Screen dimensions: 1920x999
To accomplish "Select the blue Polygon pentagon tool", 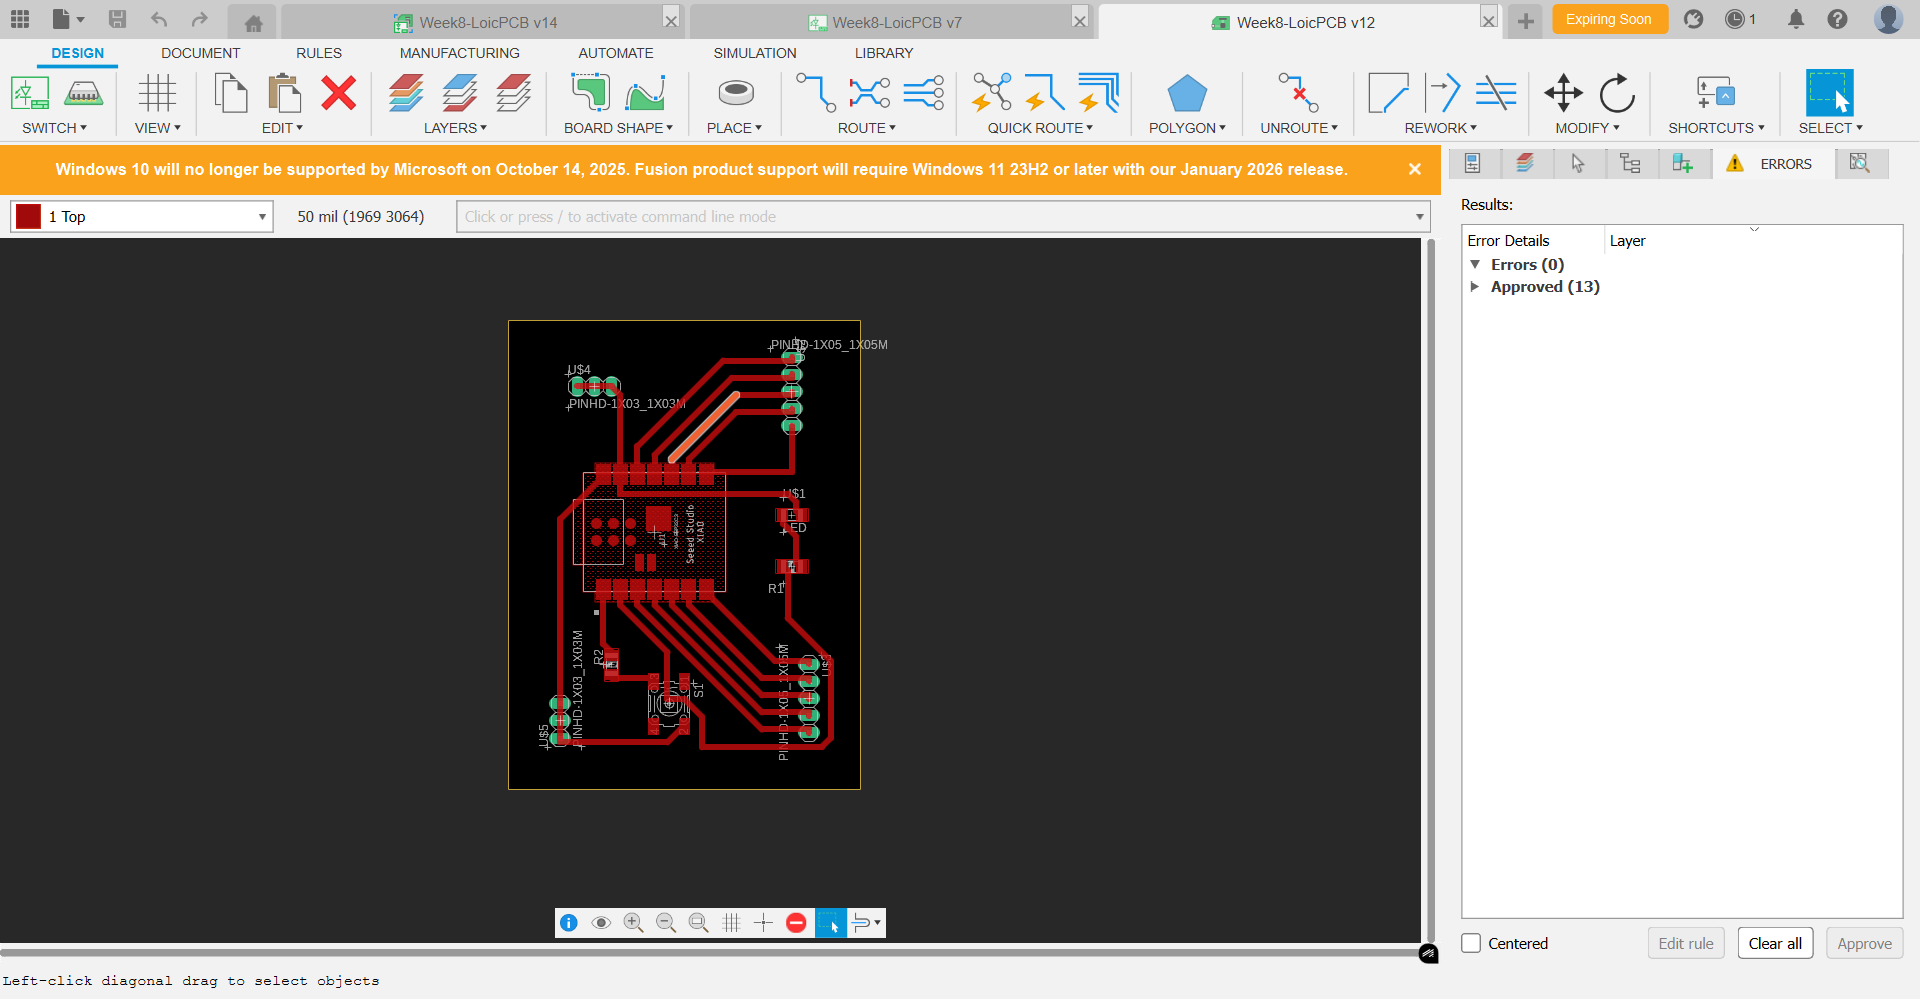I will (1187, 94).
